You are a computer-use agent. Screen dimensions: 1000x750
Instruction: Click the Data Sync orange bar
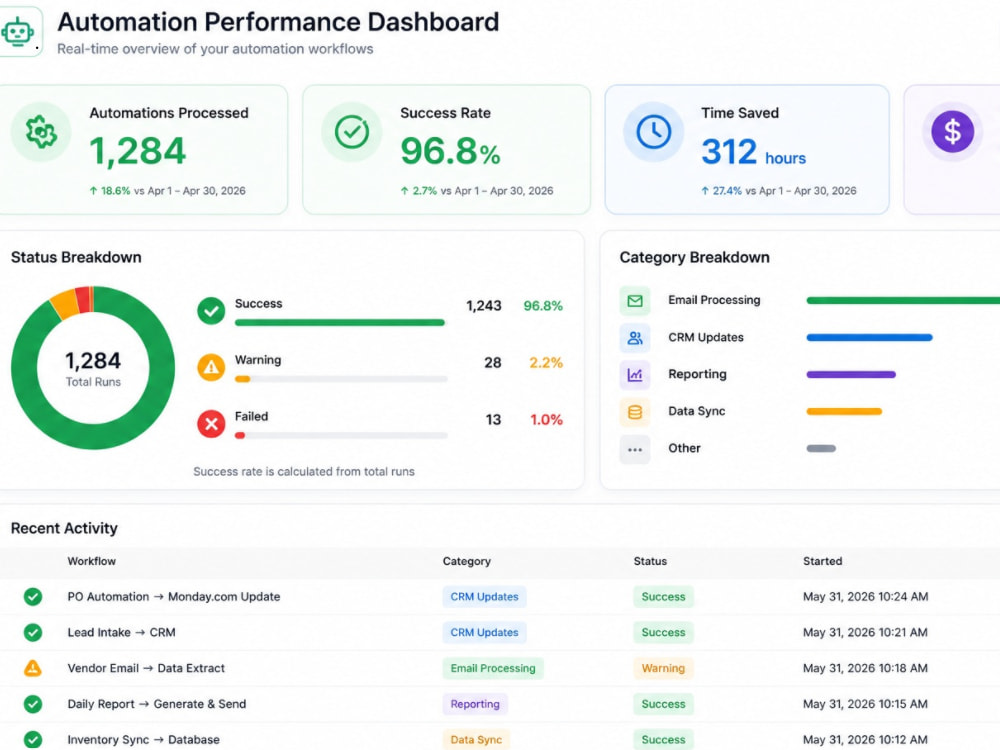pos(844,411)
